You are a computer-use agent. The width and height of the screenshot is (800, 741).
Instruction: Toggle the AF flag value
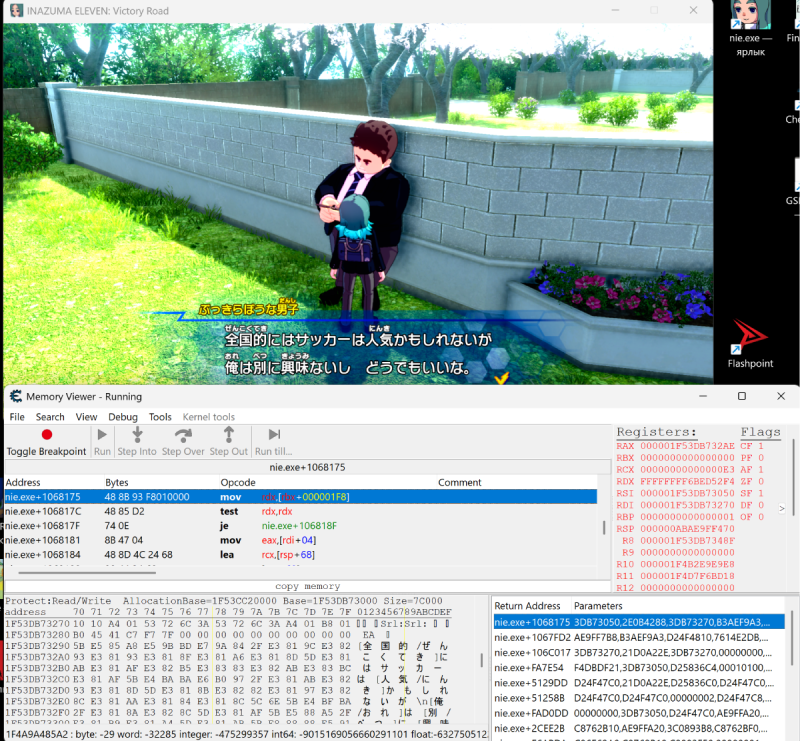click(761, 470)
